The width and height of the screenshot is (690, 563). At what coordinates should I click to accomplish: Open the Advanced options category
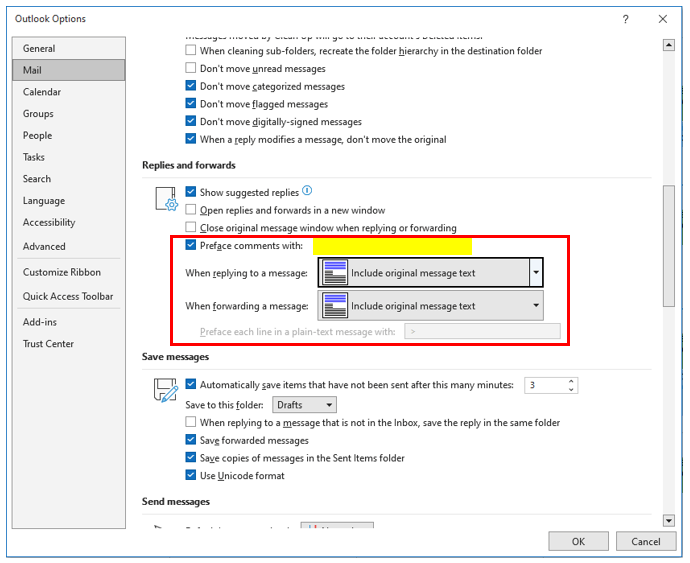(69, 246)
